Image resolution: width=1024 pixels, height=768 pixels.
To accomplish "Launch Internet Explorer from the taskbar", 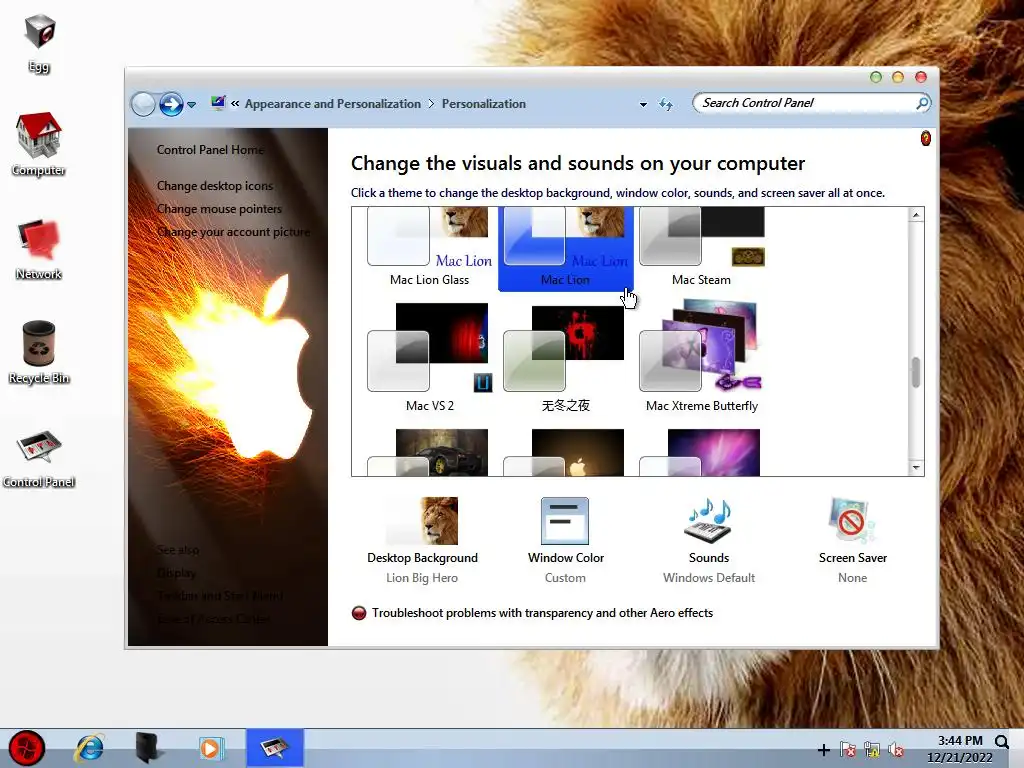I will pyautogui.click(x=89, y=748).
